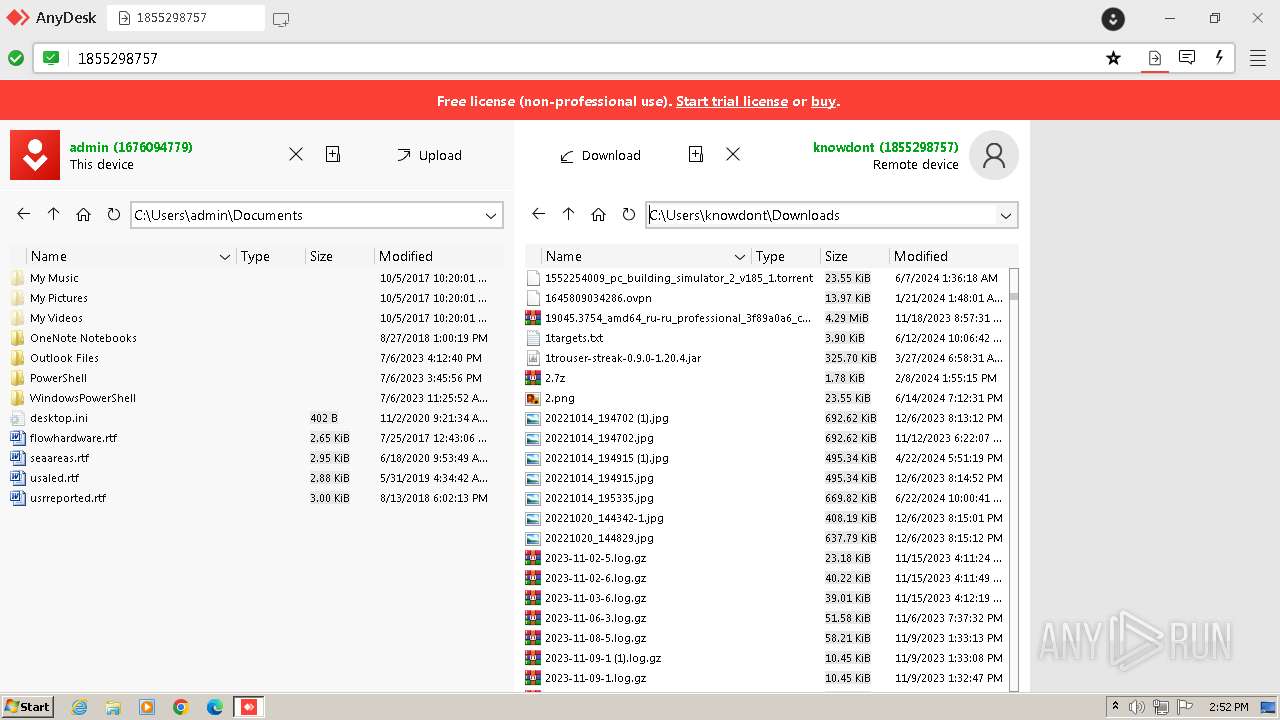Go to home folder in remote panel

599,214
